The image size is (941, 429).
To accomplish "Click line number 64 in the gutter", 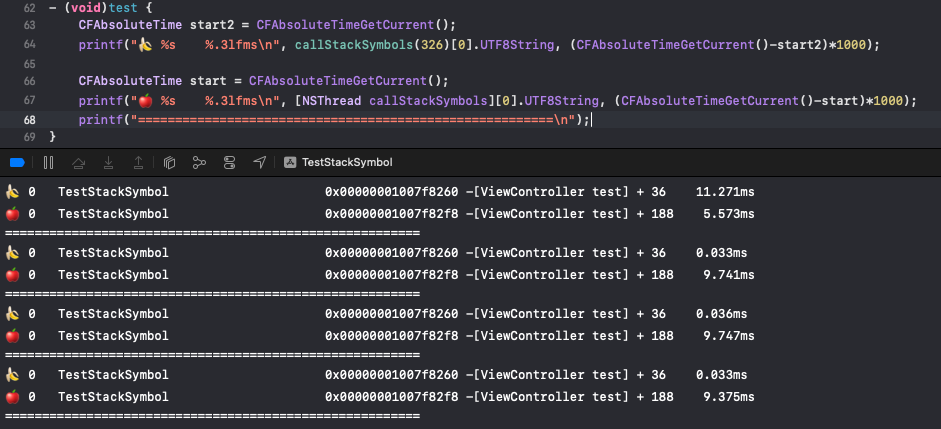I will (29, 44).
